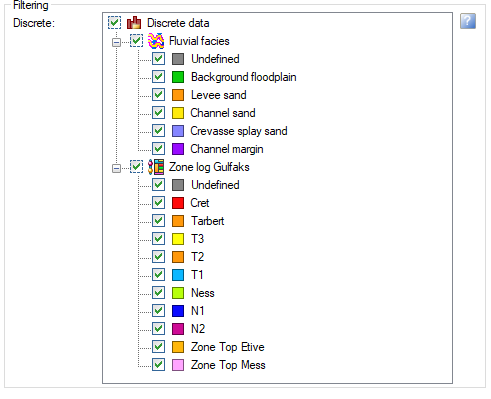The image size is (491, 399).
Task: Click the yellow Channel sand swatch
Action: 178,113
